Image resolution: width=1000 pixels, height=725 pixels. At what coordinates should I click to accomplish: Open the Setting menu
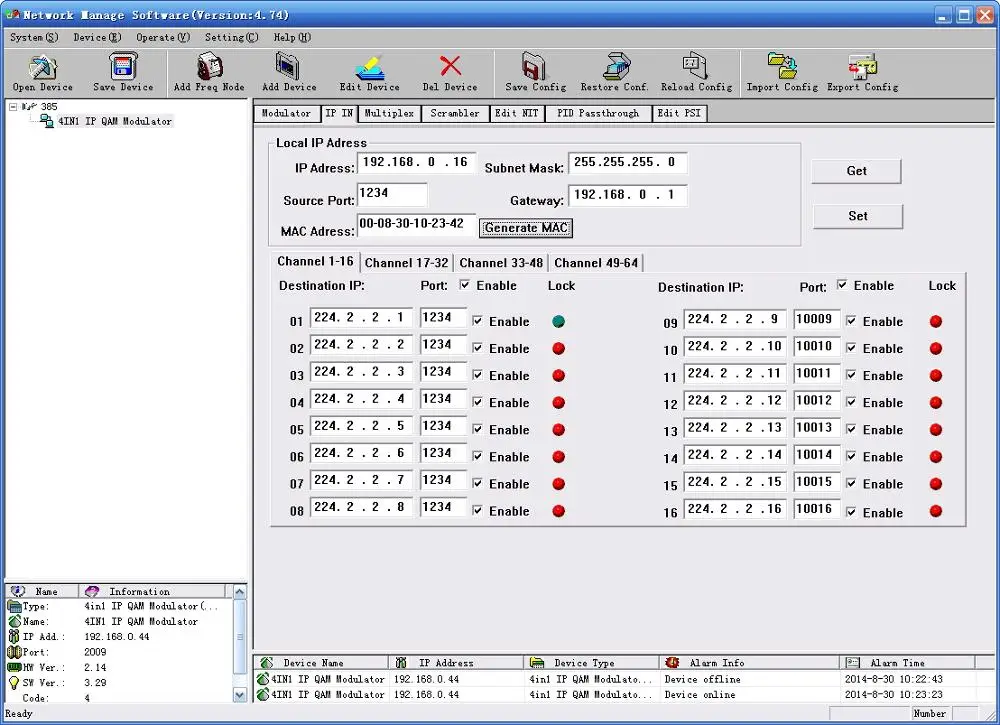pos(230,37)
